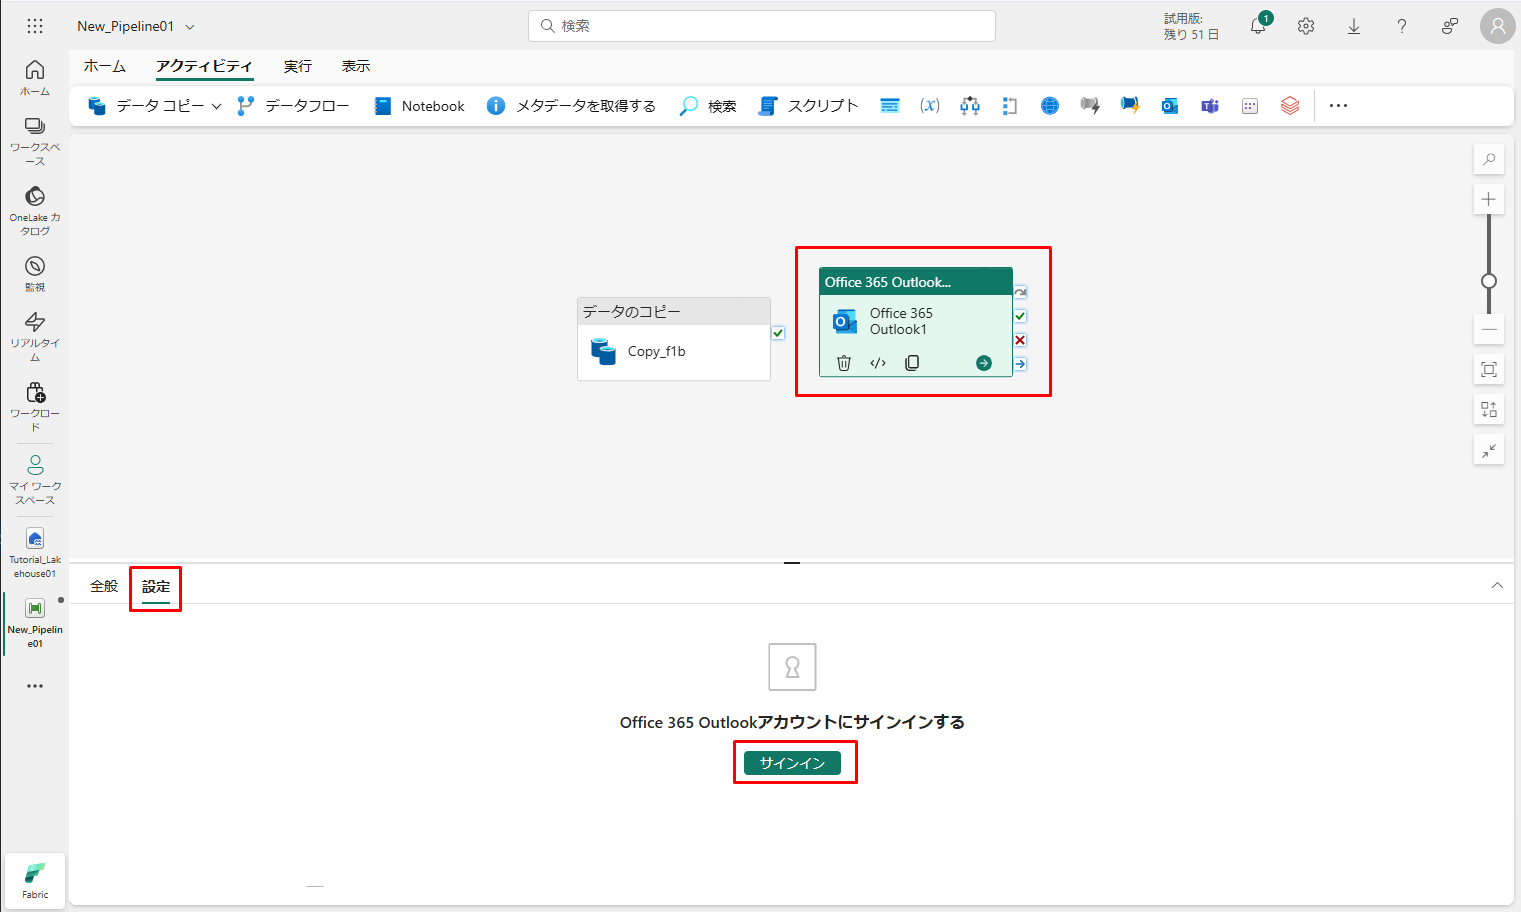Zoom in on the canvas
Screen dimensions: 1521x912
pyautogui.click(x=1489, y=199)
